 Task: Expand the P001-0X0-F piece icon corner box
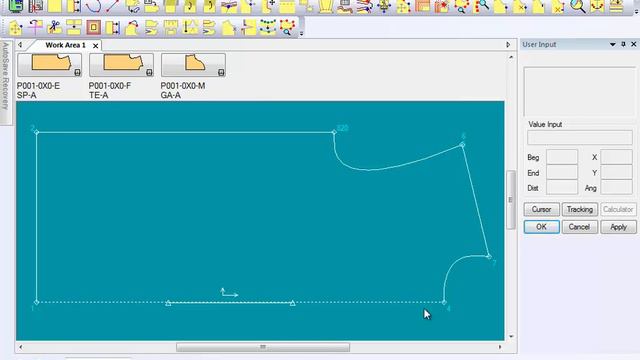[149, 72]
